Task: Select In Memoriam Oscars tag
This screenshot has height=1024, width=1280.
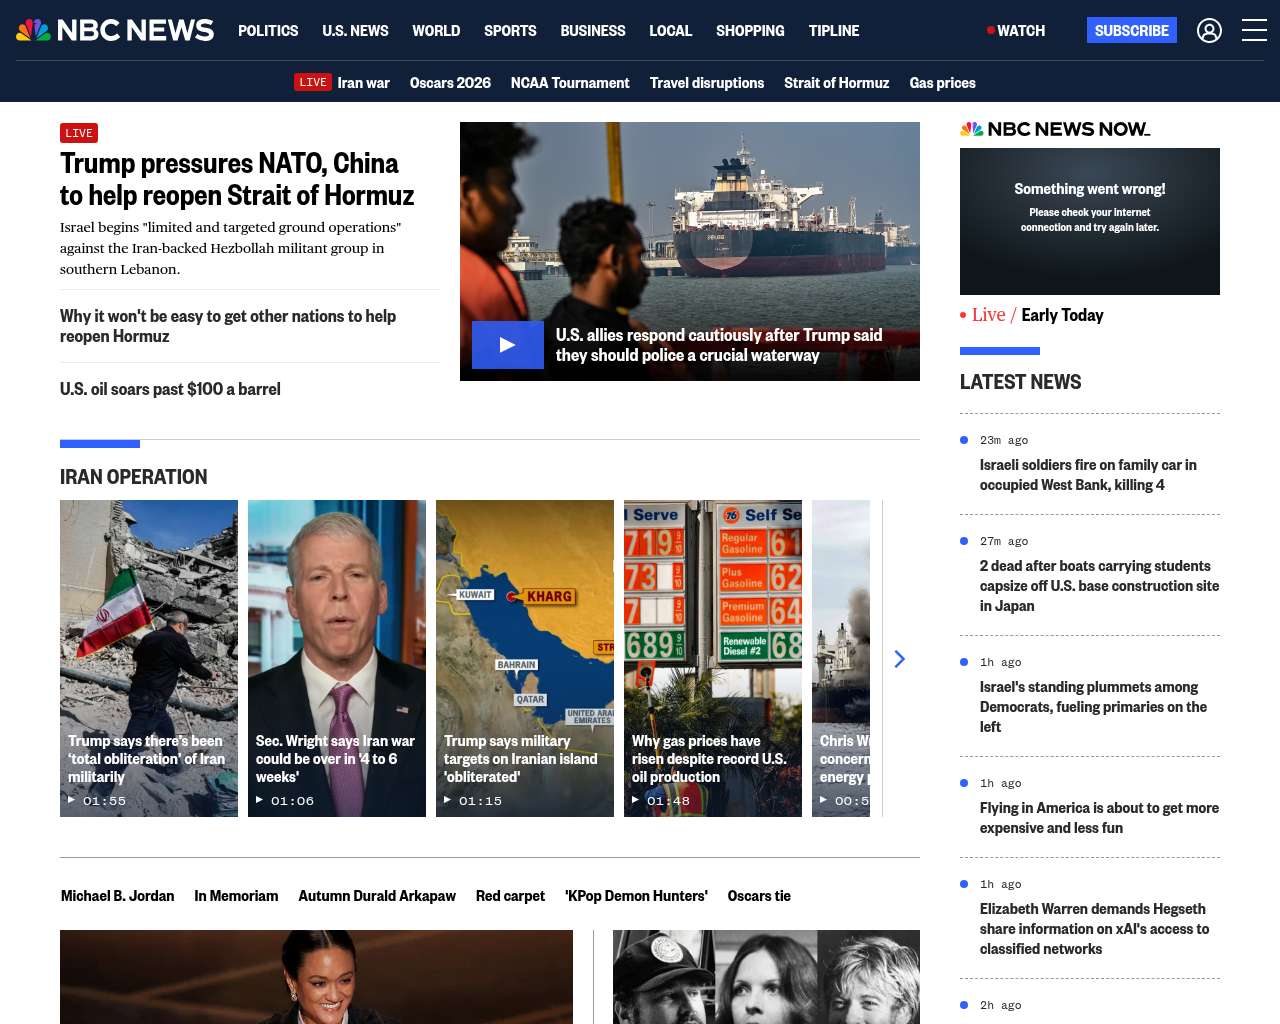Action: pos(236,896)
